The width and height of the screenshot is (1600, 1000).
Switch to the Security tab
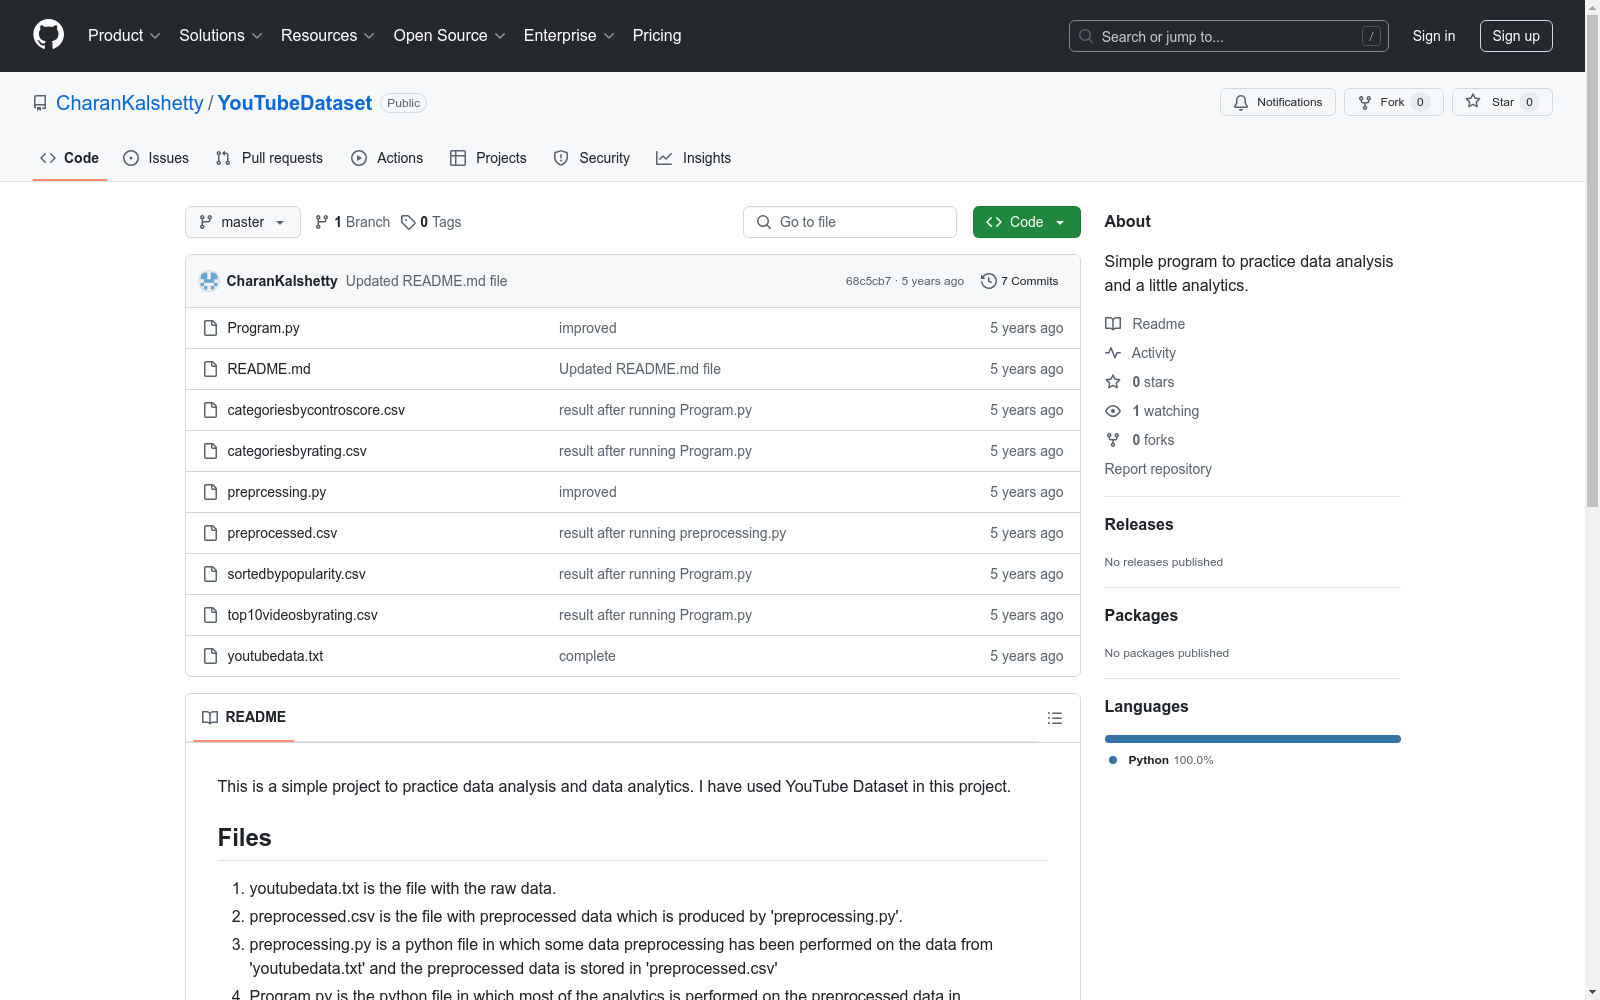592,158
